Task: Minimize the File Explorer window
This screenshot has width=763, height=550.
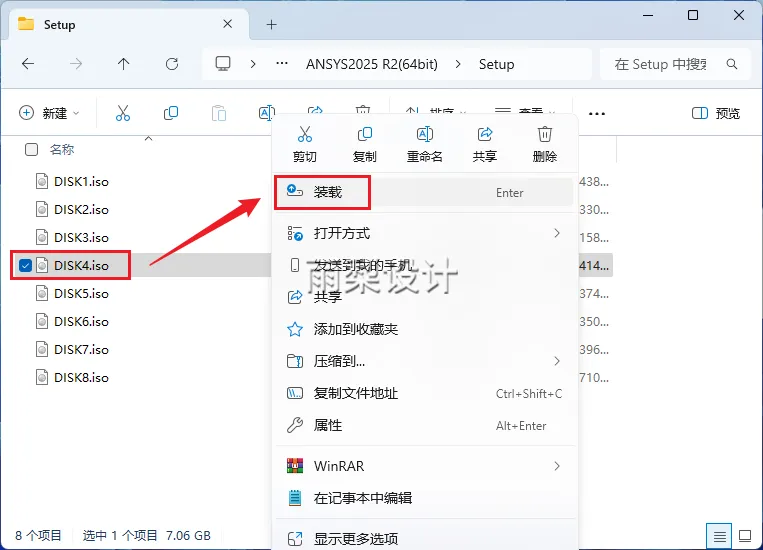Action: pyautogui.click(x=648, y=16)
